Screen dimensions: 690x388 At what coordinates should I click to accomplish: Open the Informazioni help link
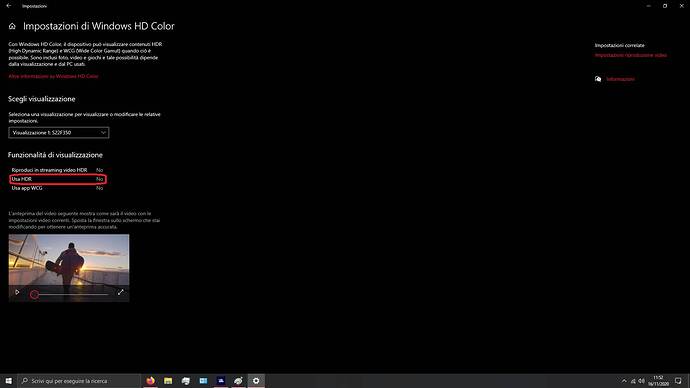[x=620, y=79]
